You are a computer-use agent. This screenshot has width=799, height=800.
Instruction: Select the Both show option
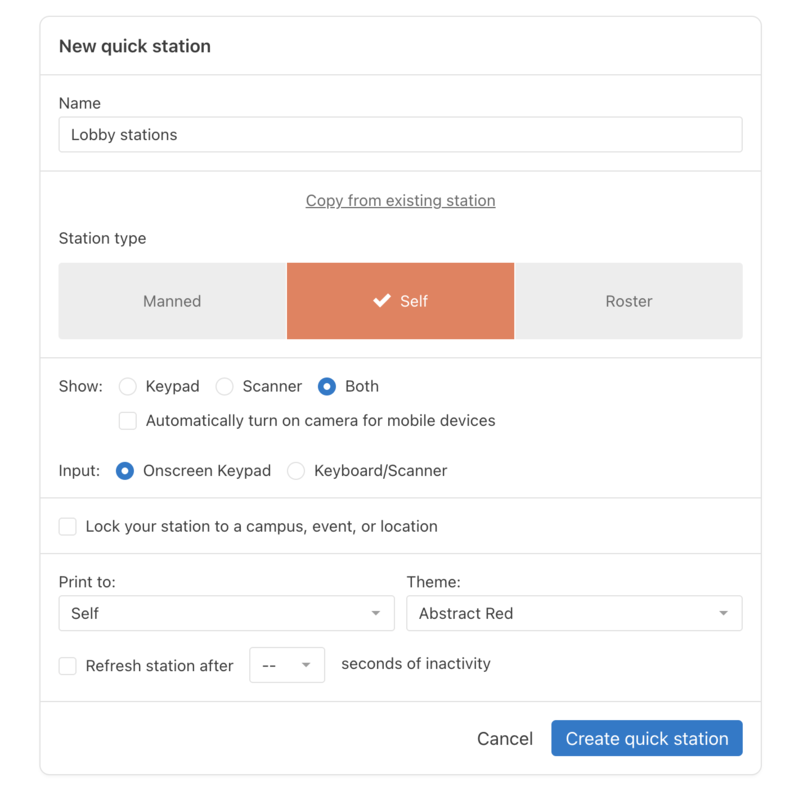coord(327,386)
